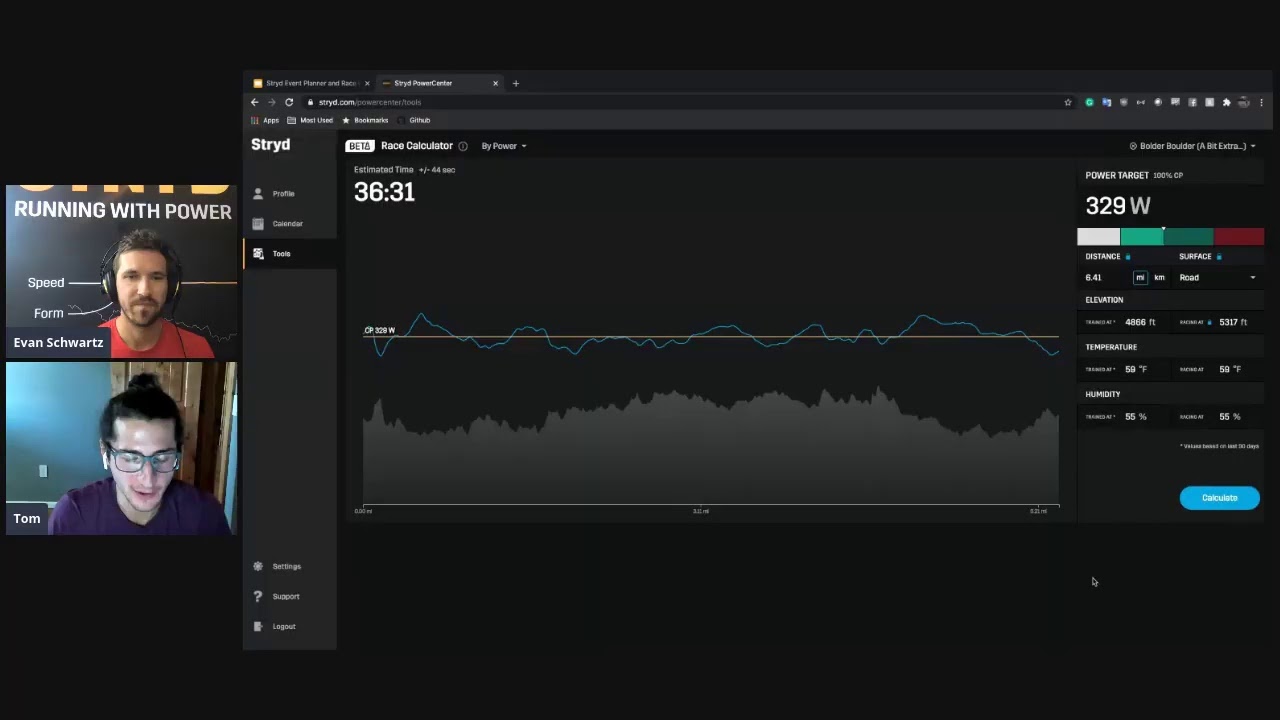The image size is (1280, 720).
Task: Click the address bar URL stryd.com/powercenter/tools
Action: click(370, 102)
